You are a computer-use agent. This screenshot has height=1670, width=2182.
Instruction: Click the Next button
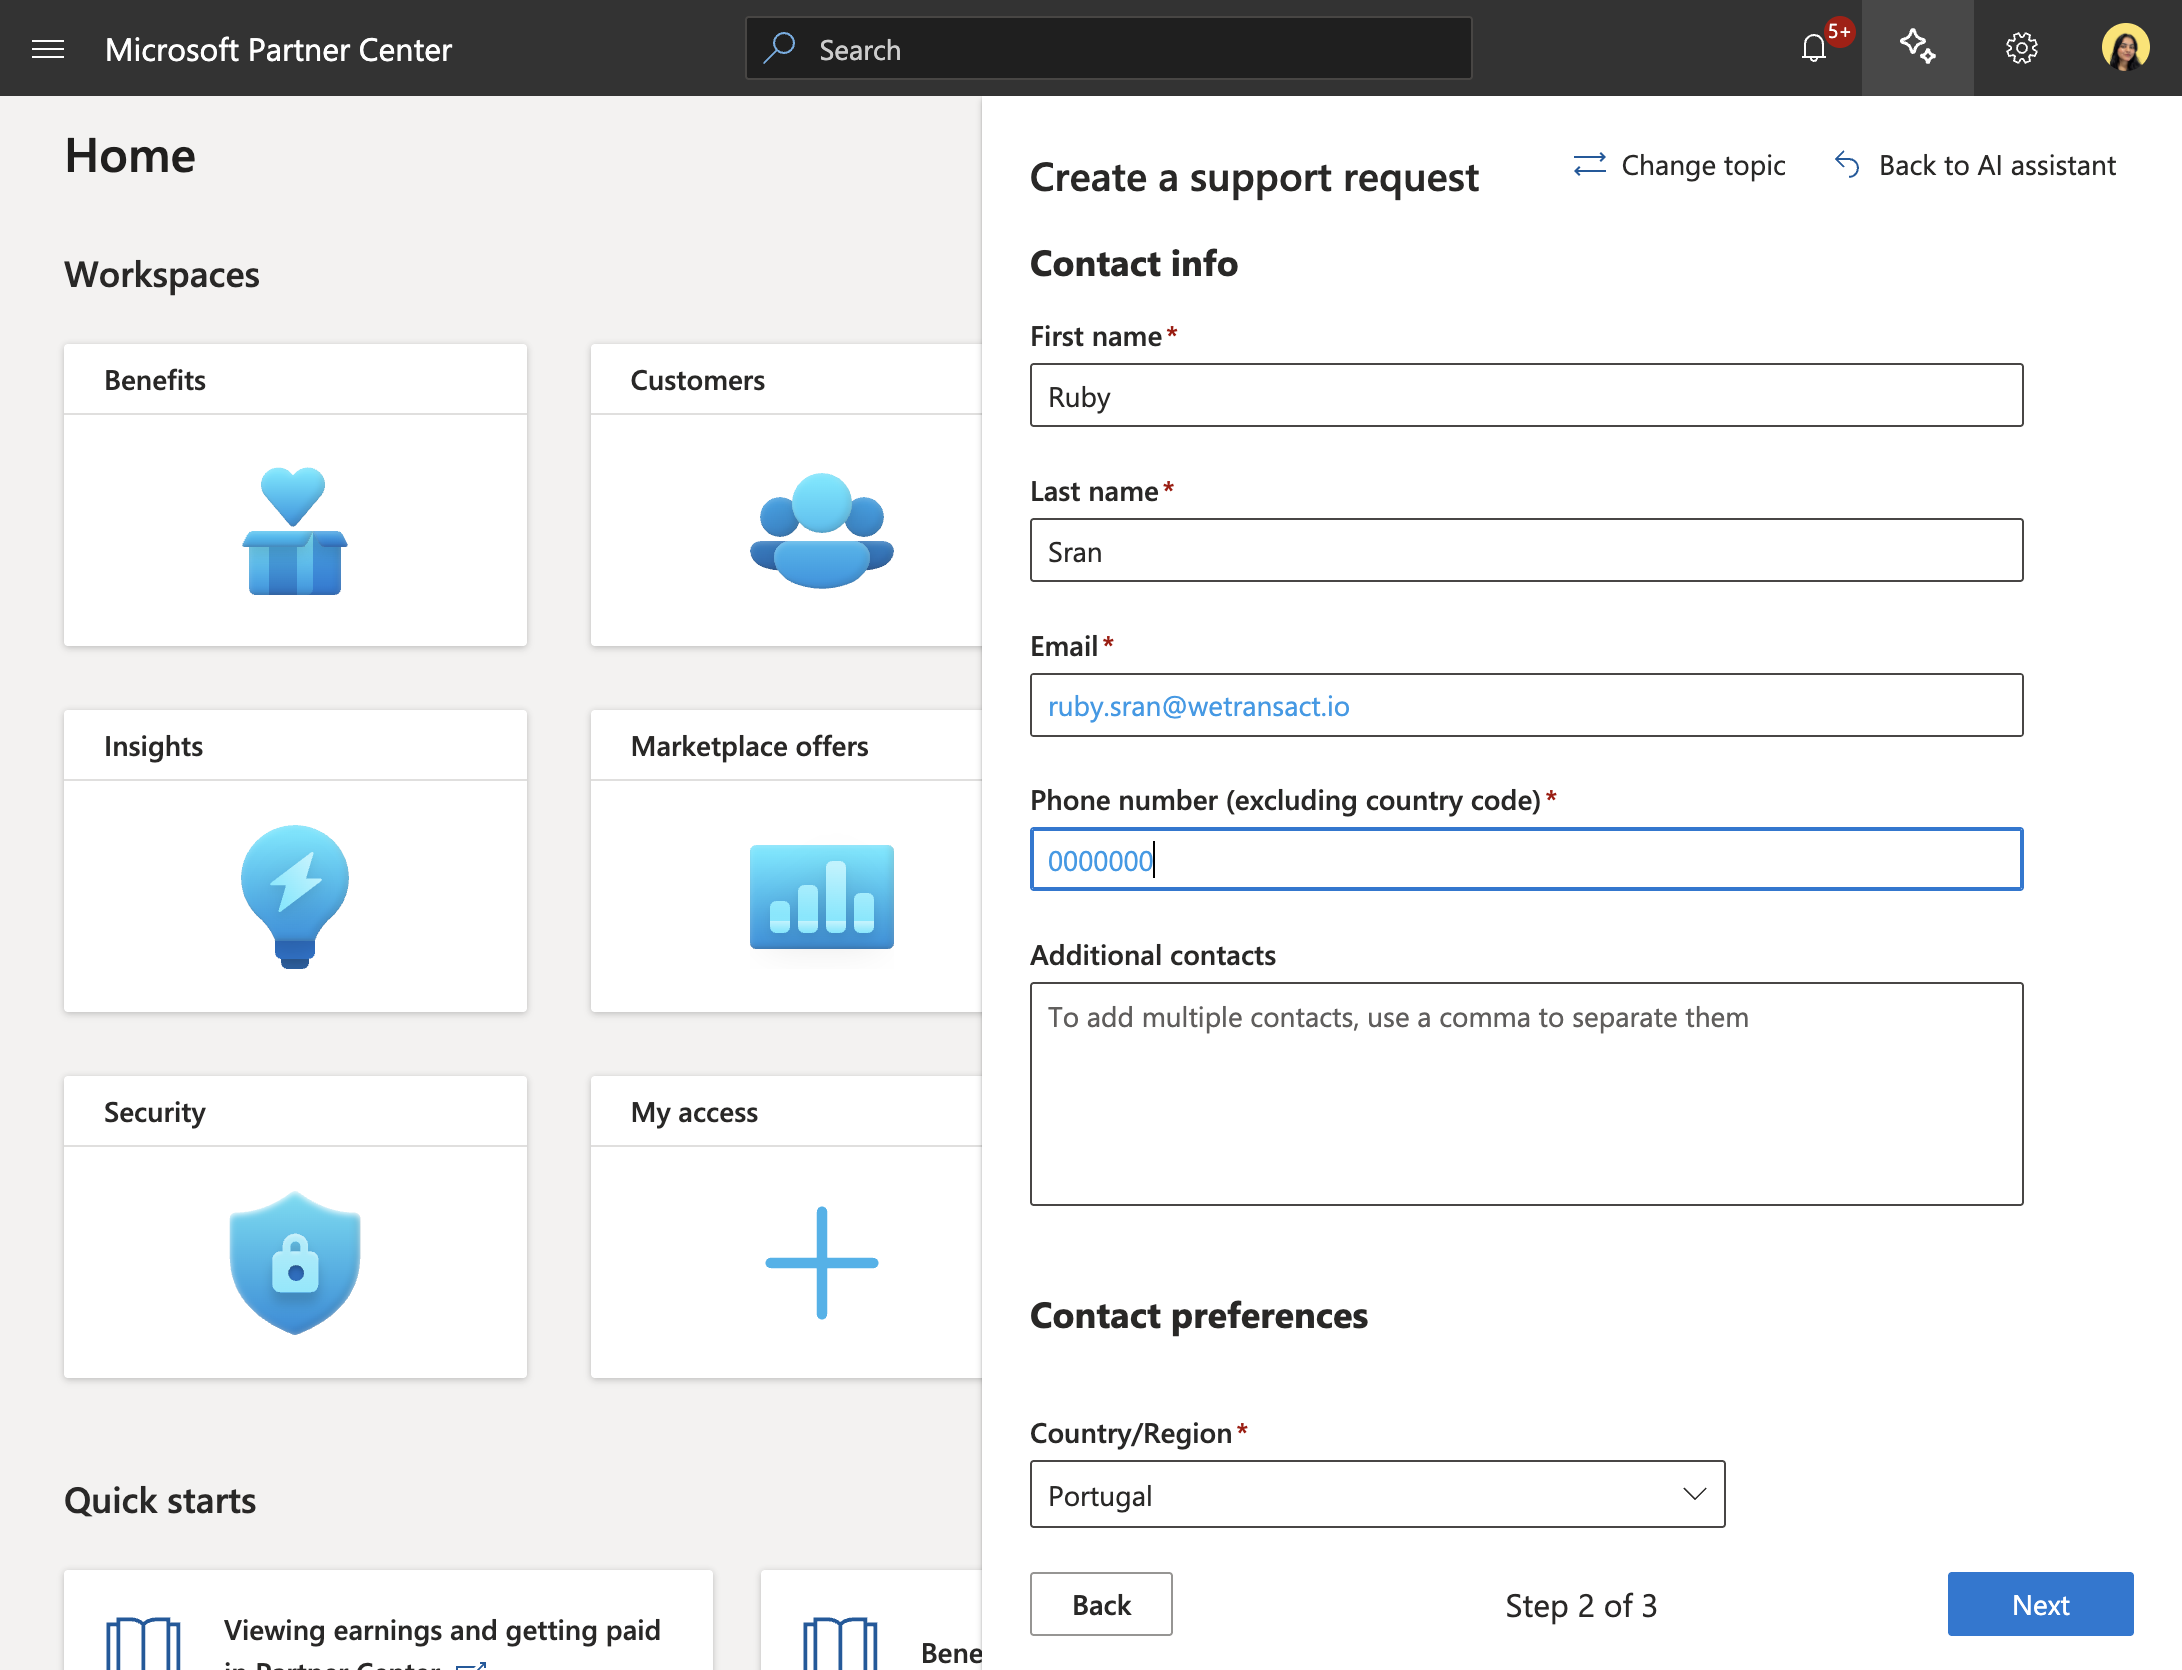pyautogui.click(x=2040, y=1604)
